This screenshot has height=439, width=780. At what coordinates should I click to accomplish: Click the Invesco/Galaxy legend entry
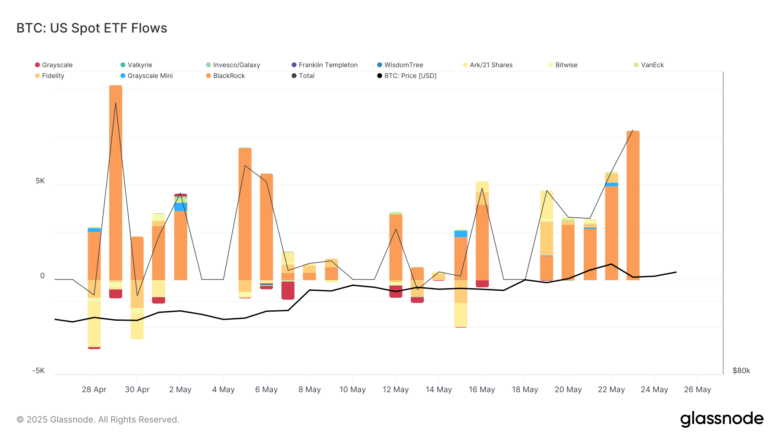(x=232, y=65)
